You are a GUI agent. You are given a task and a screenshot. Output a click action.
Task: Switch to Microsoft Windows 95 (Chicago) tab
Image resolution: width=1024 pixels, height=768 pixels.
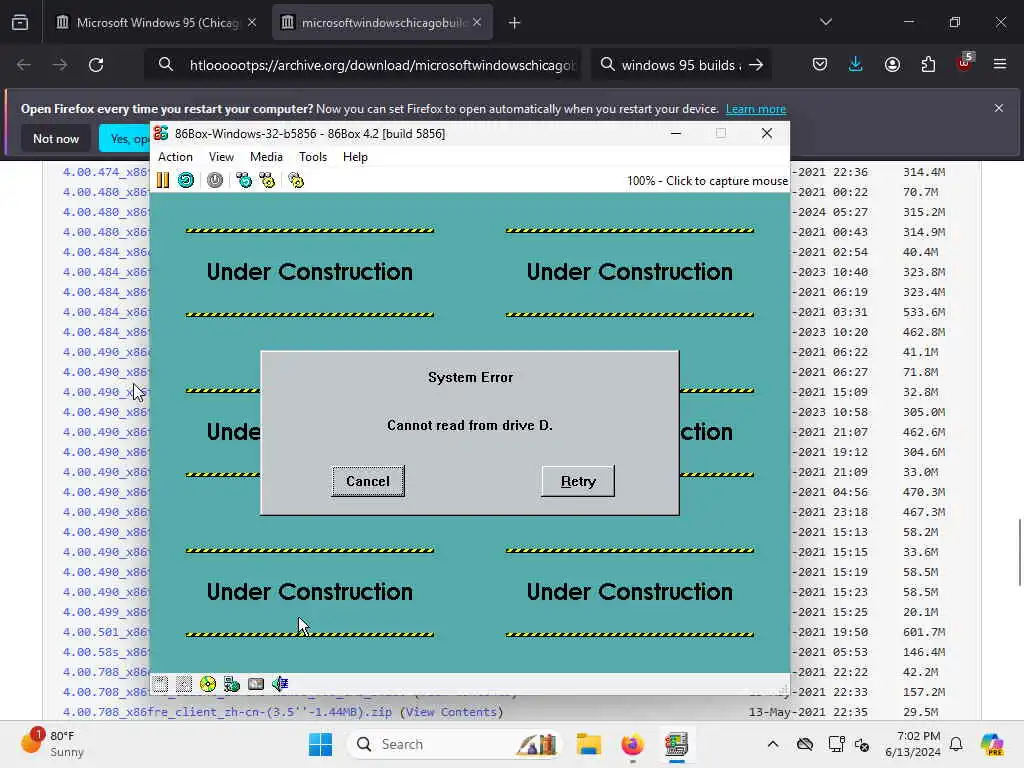tap(157, 23)
